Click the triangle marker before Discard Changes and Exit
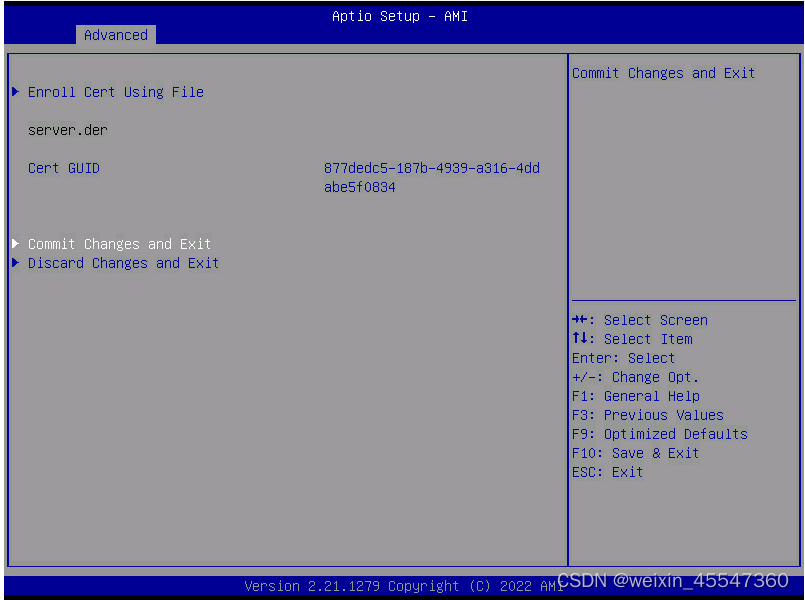This screenshot has width=805, height=600. tap(15, 263)
